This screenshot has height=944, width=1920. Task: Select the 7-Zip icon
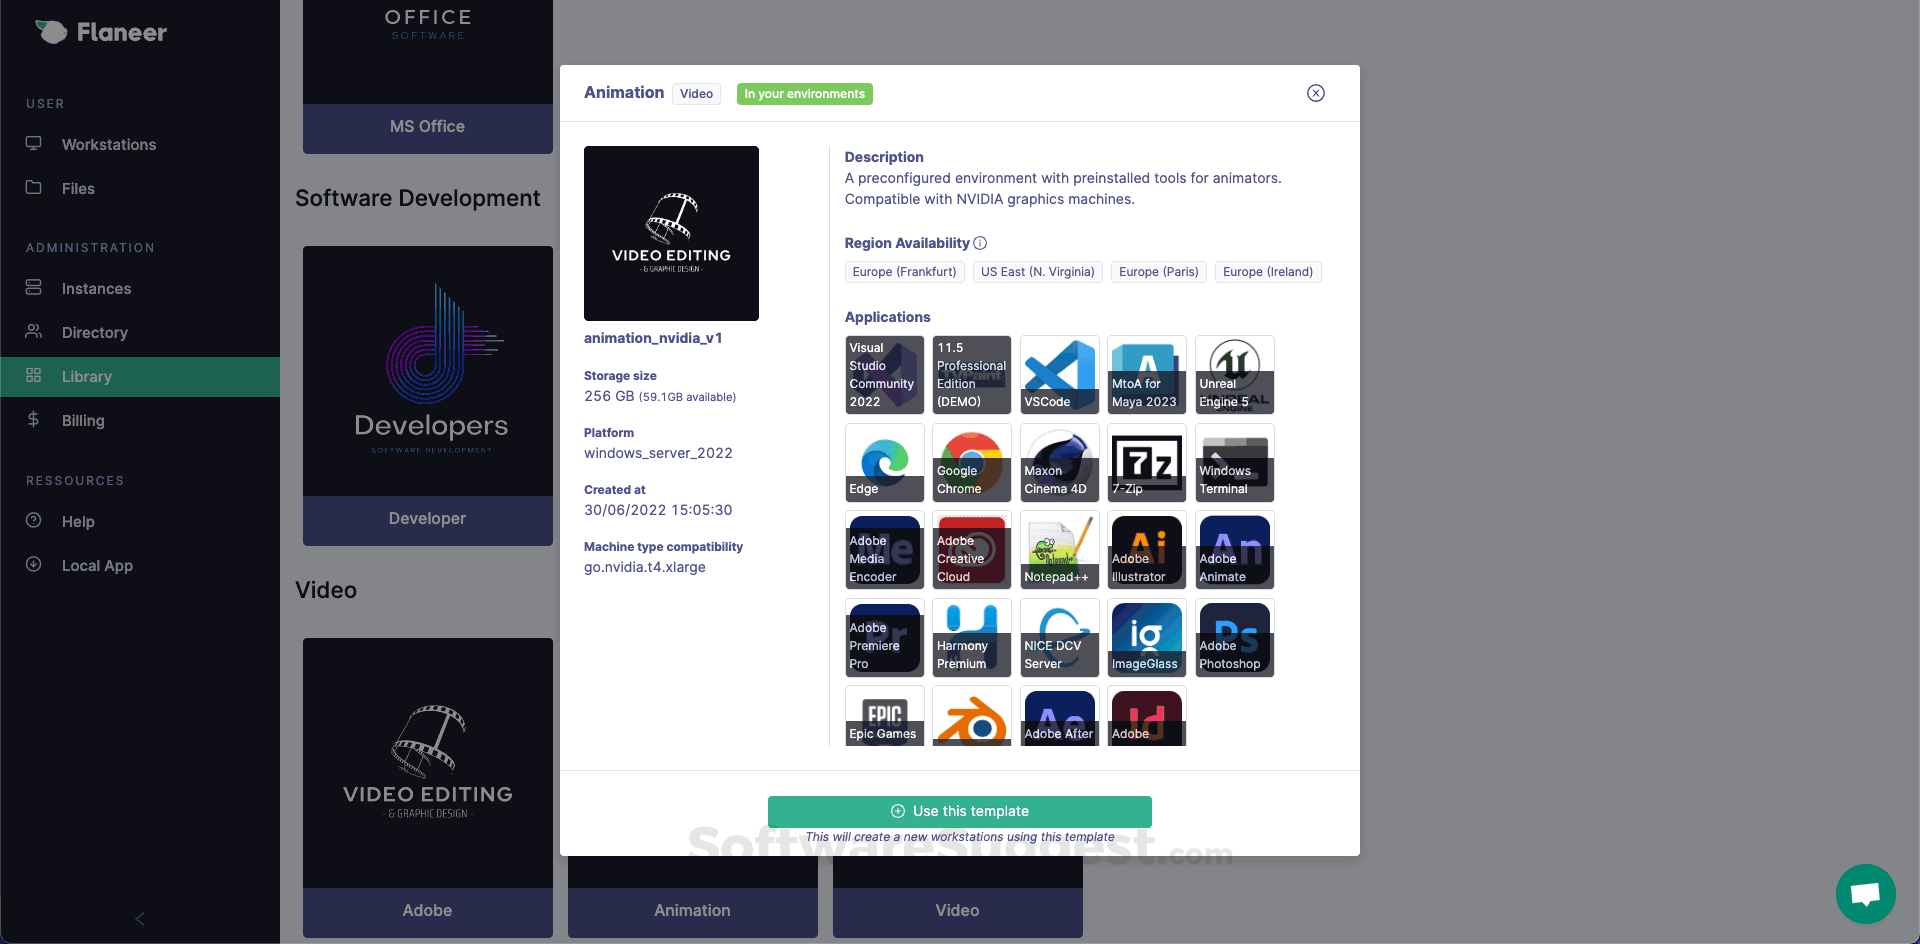pos(1146,463)
